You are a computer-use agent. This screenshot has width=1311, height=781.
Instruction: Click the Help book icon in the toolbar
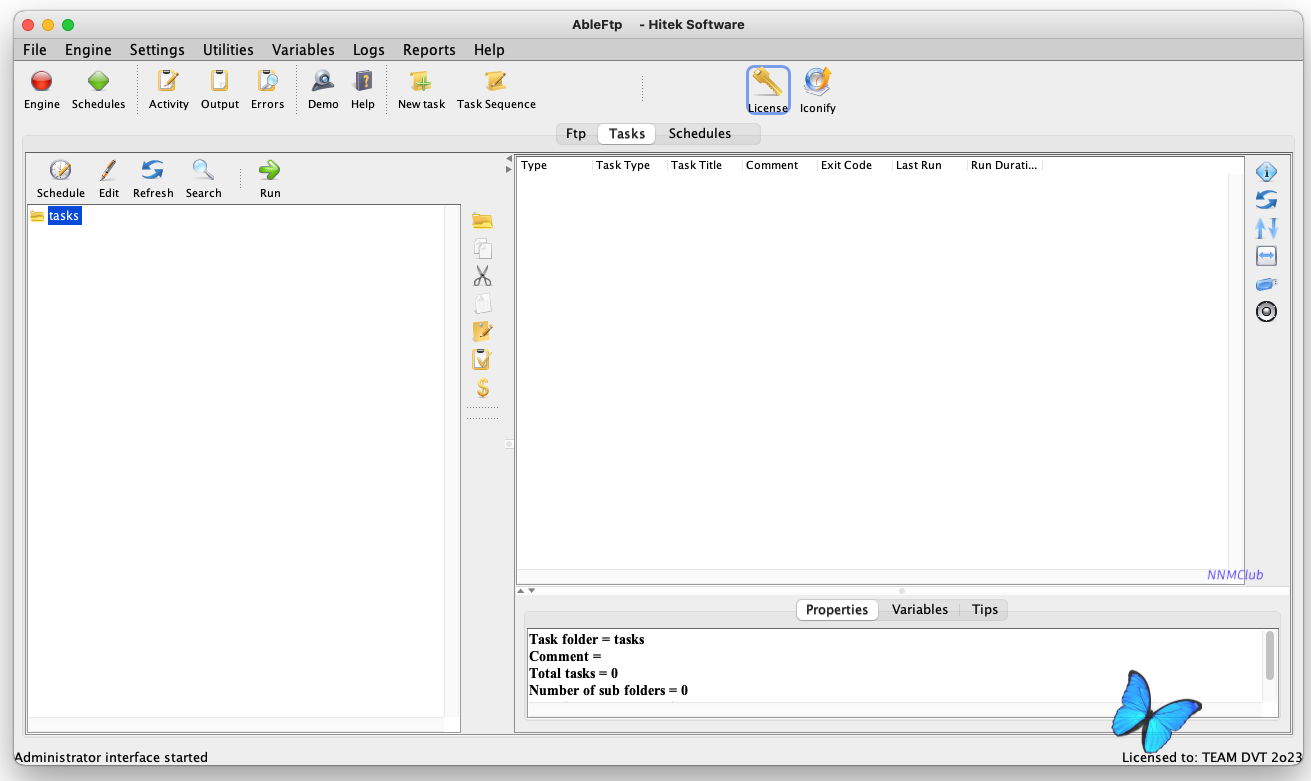tap(363, 82)
